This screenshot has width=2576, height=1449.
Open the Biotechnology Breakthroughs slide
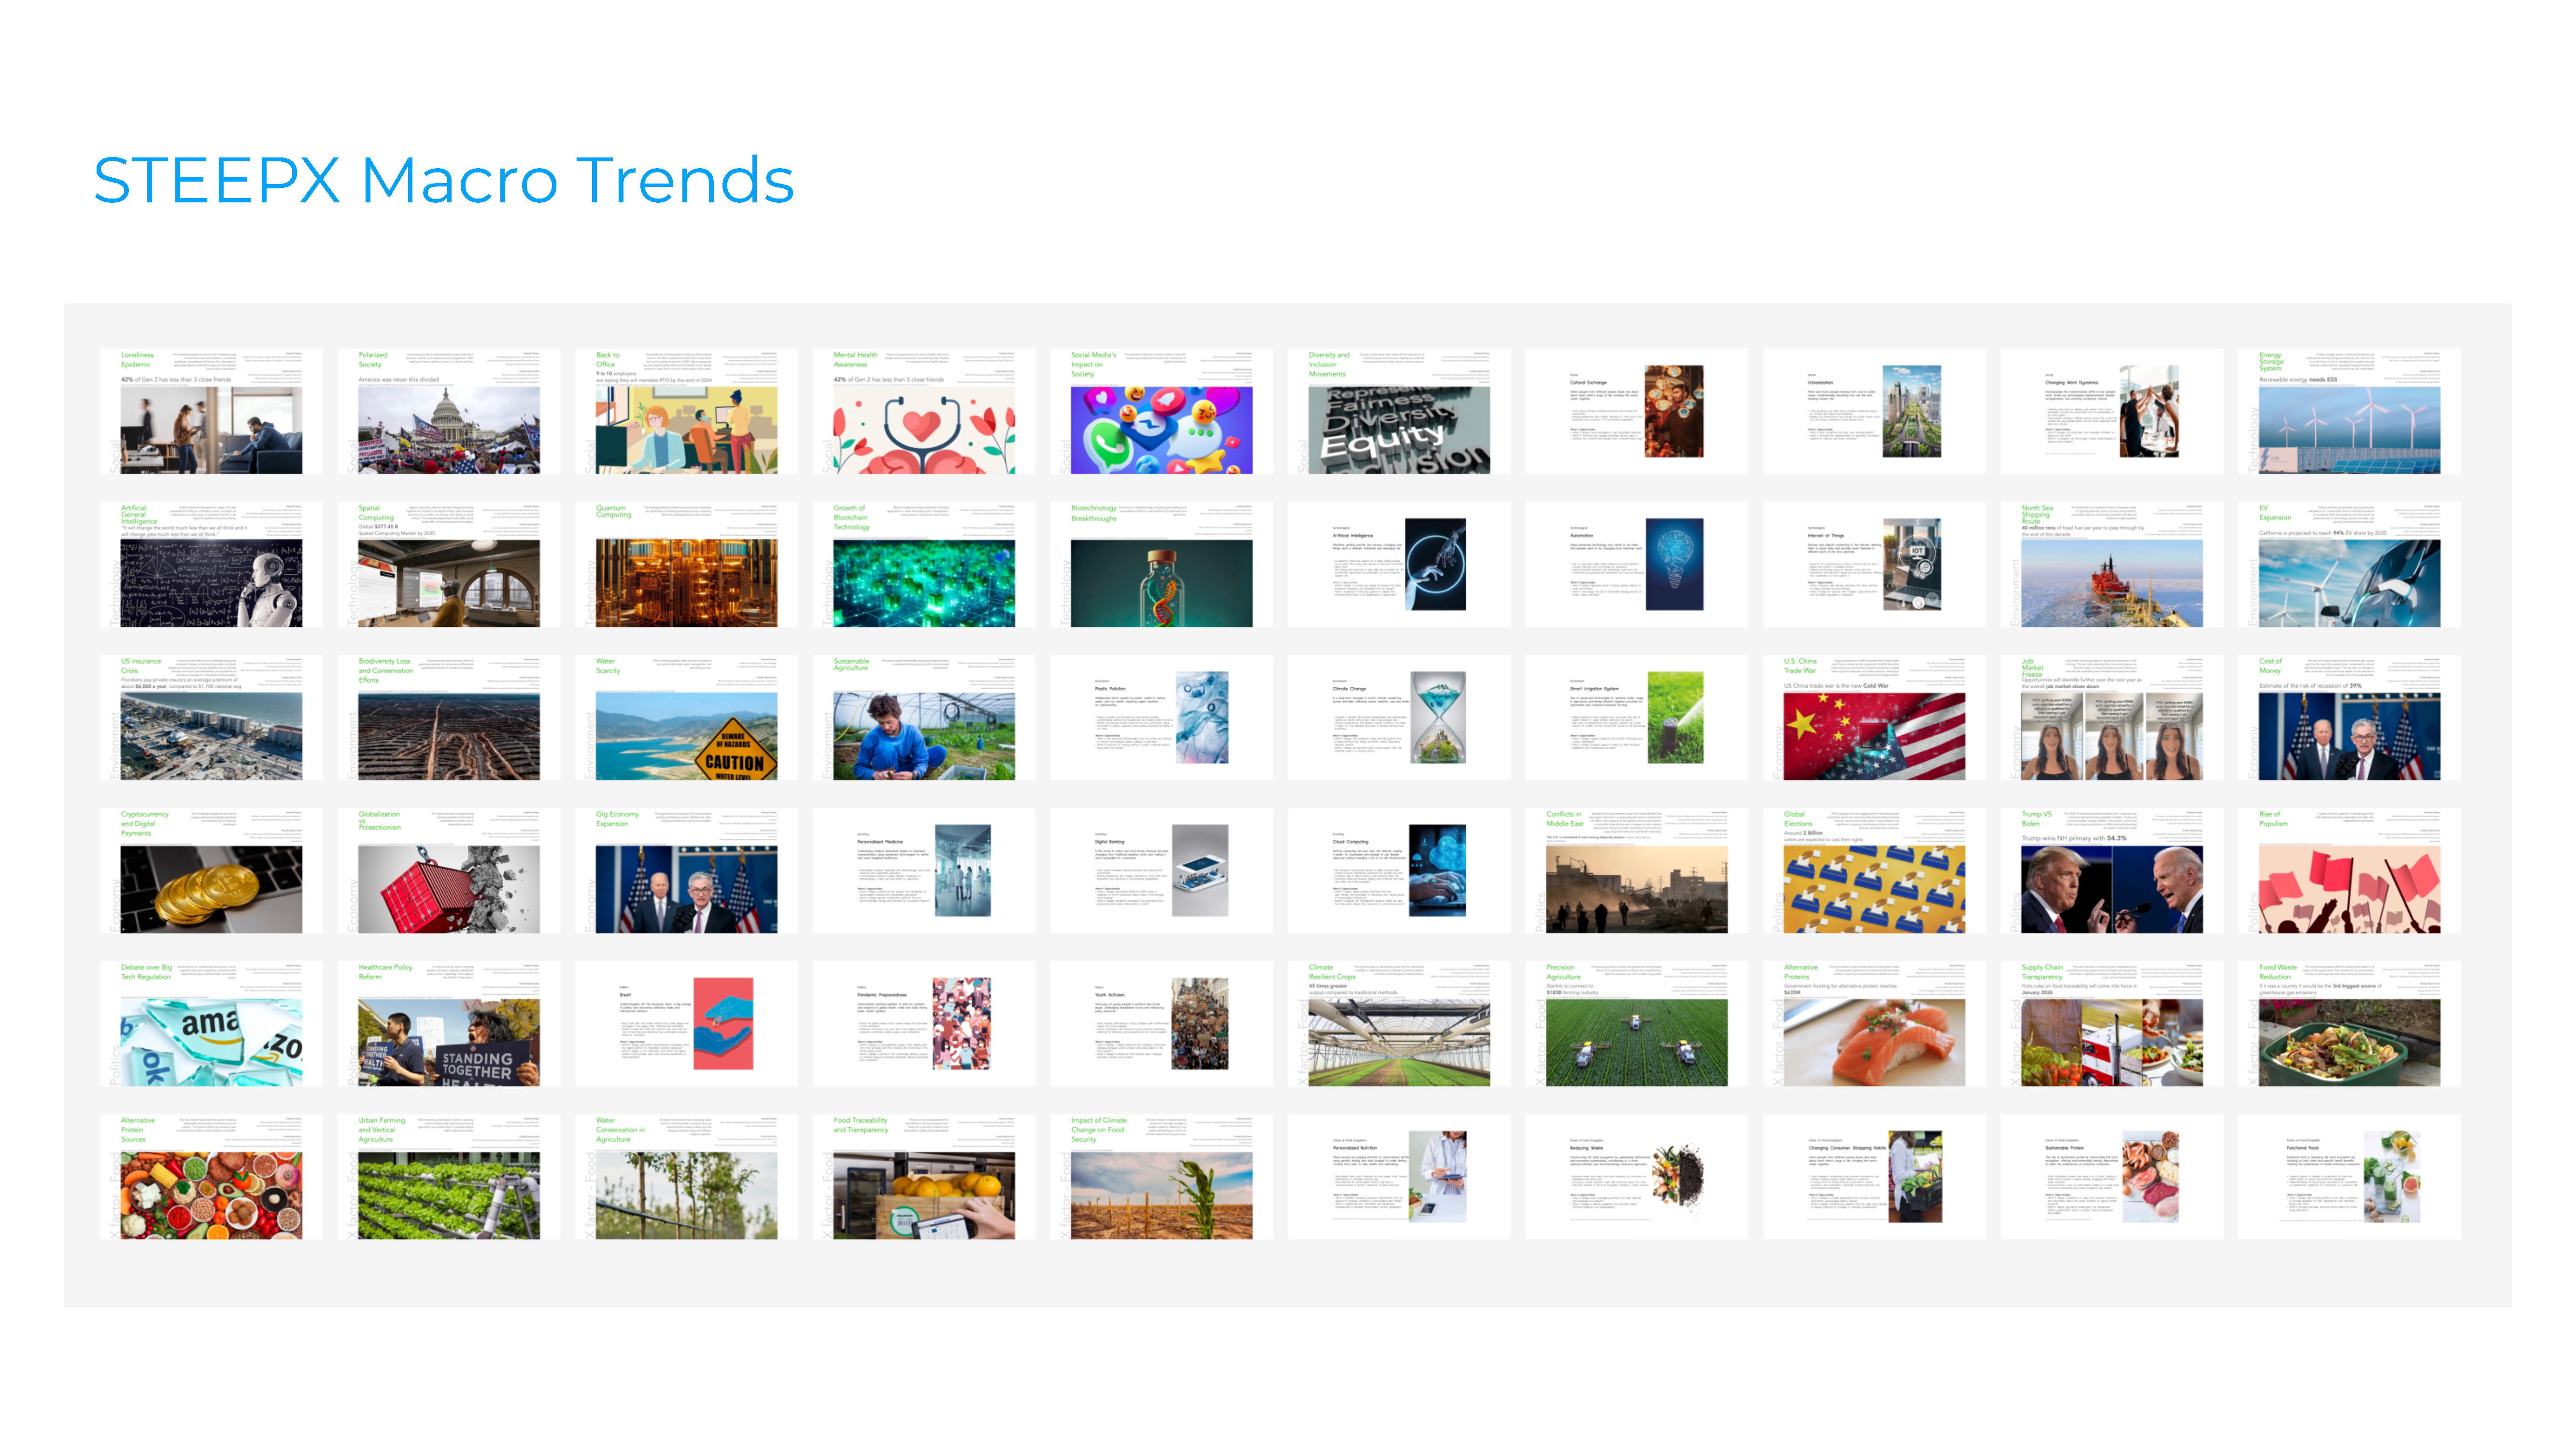click(1161, 565)
